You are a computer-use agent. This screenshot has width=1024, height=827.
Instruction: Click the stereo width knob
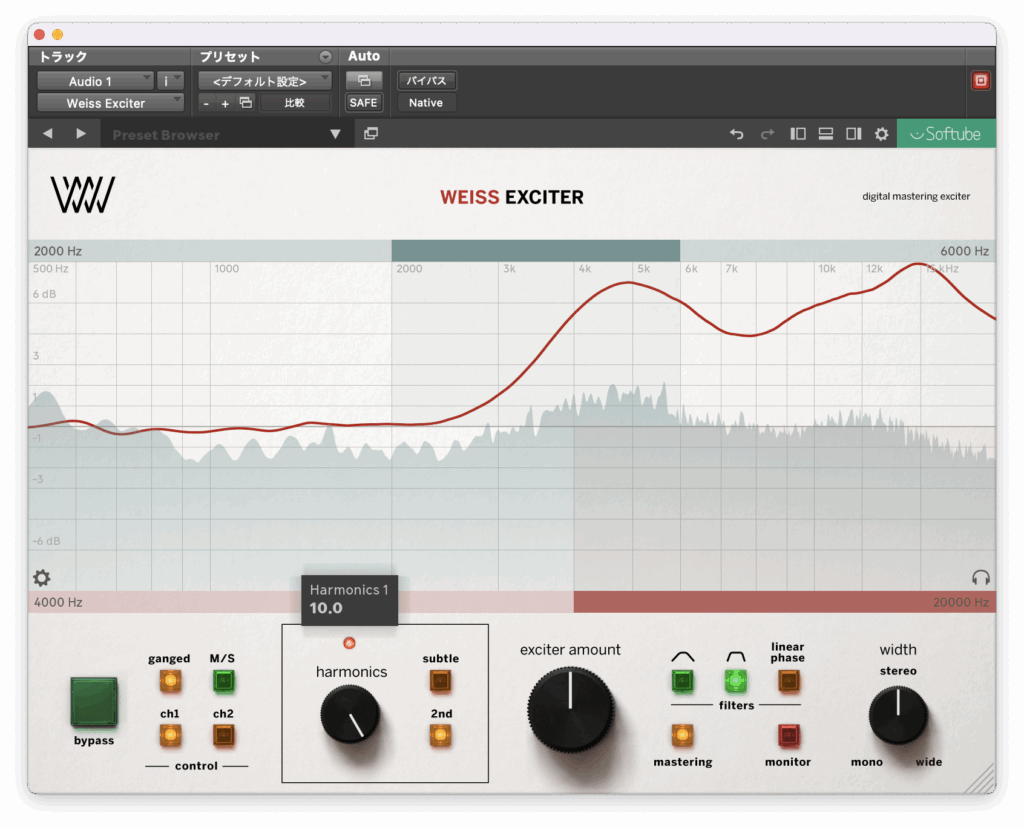click(898, 715)
